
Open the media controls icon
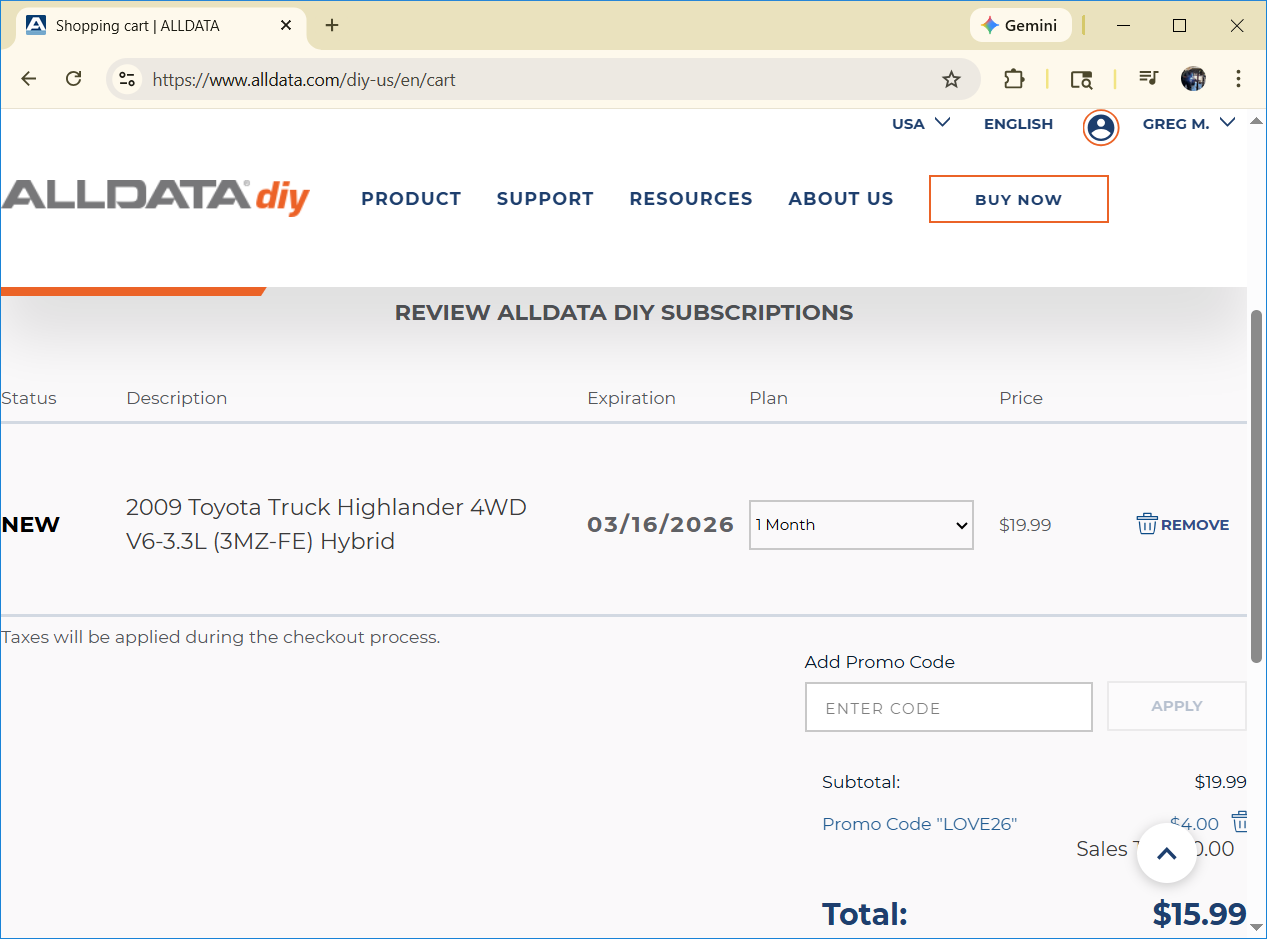pyautogui.click(x=1148, y=79)
